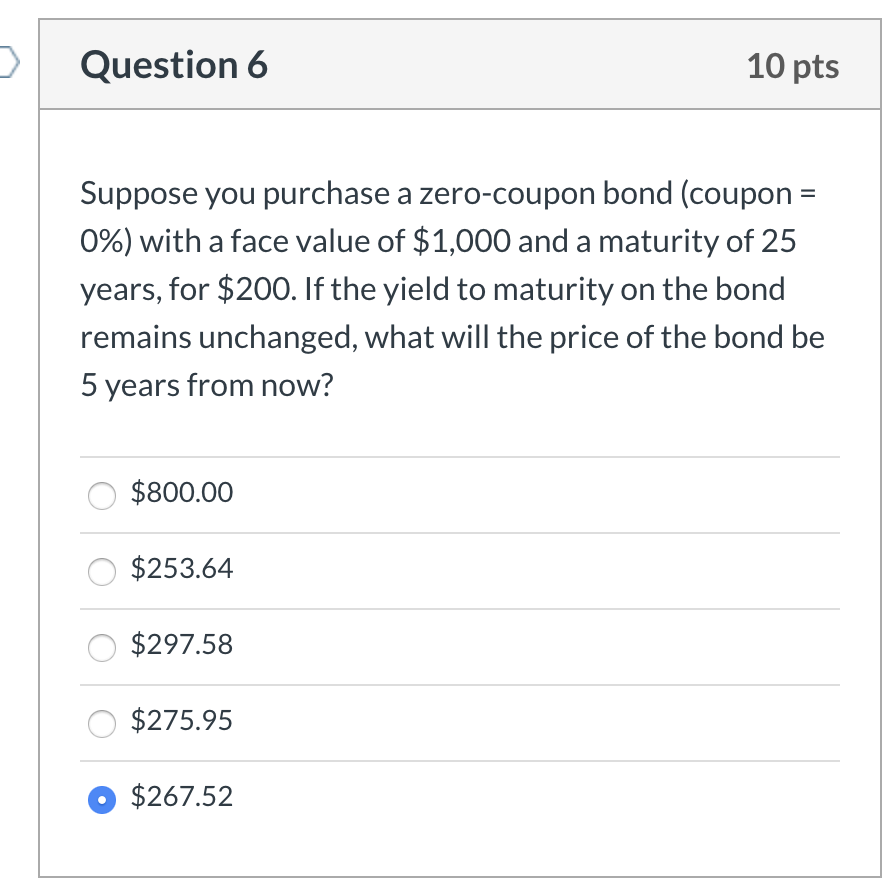894x878 pixels.
Task: Select the $800.00 answer radio button
Action: [101, 494]
